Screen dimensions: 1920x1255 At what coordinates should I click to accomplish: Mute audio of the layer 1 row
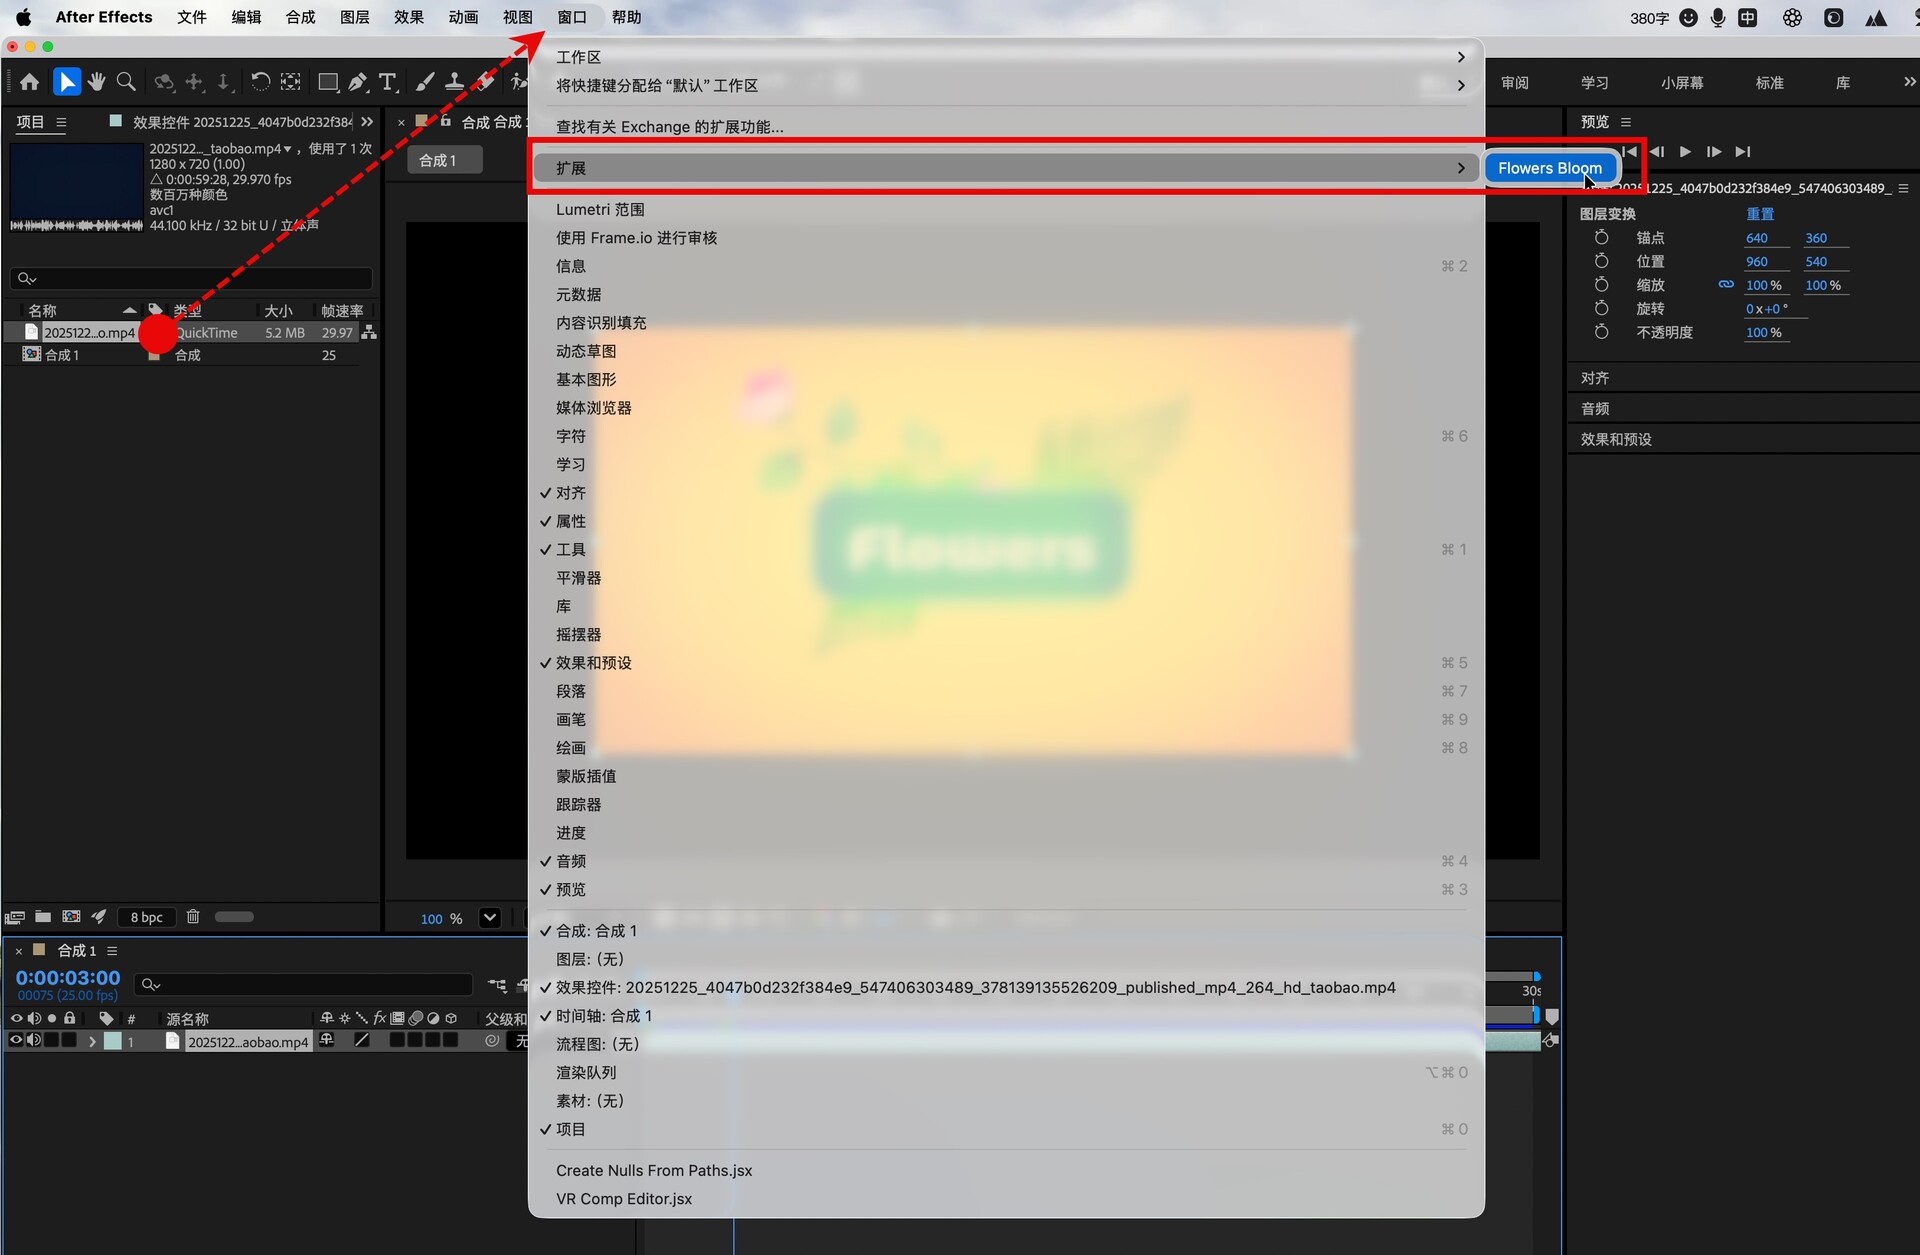point(34,1040)
